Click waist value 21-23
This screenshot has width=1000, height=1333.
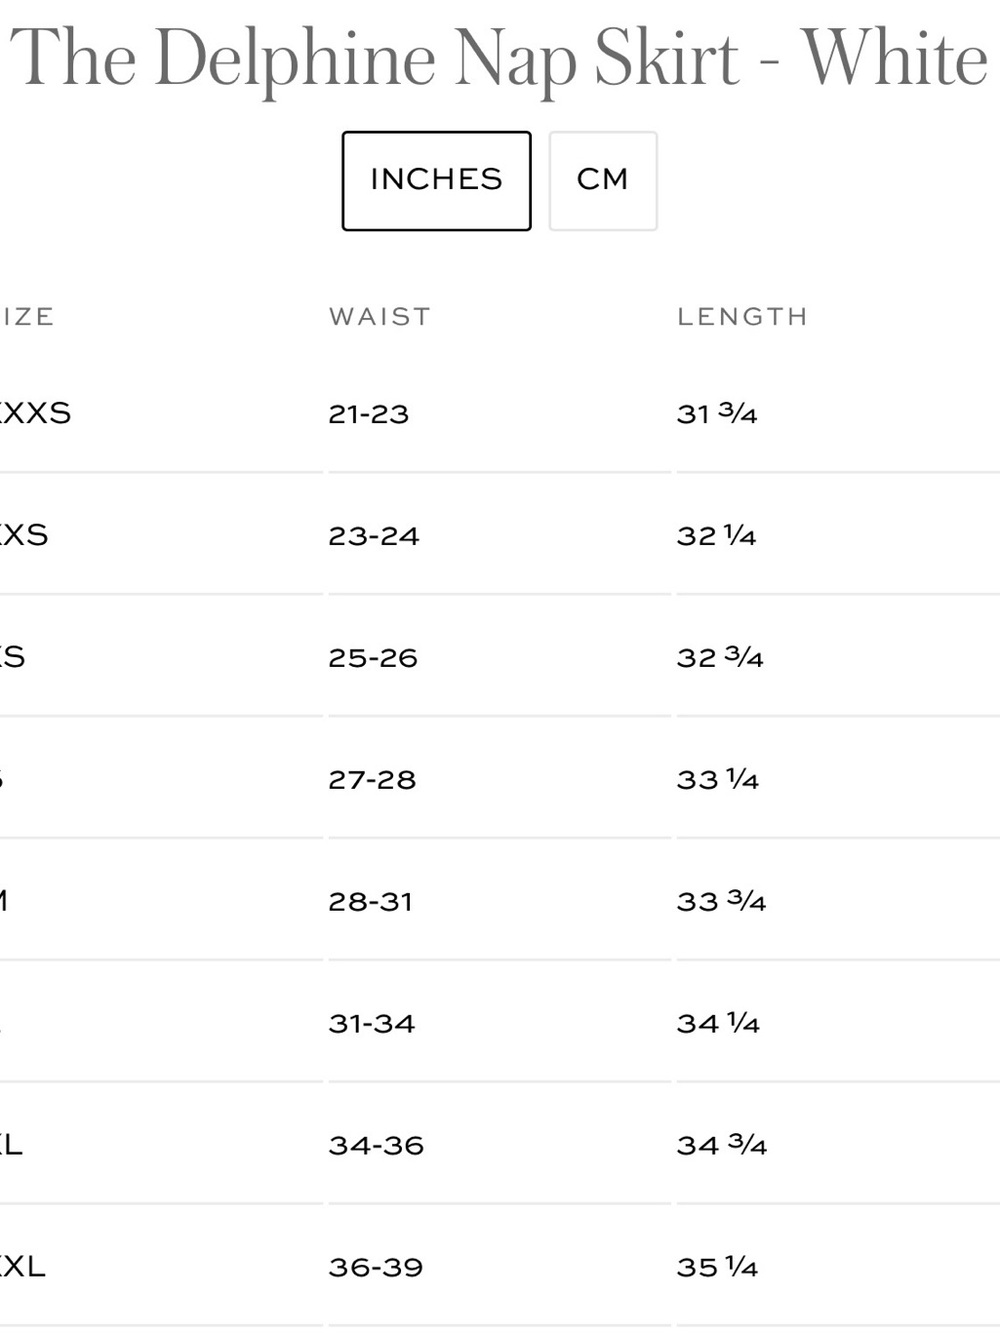coord(369,414)
